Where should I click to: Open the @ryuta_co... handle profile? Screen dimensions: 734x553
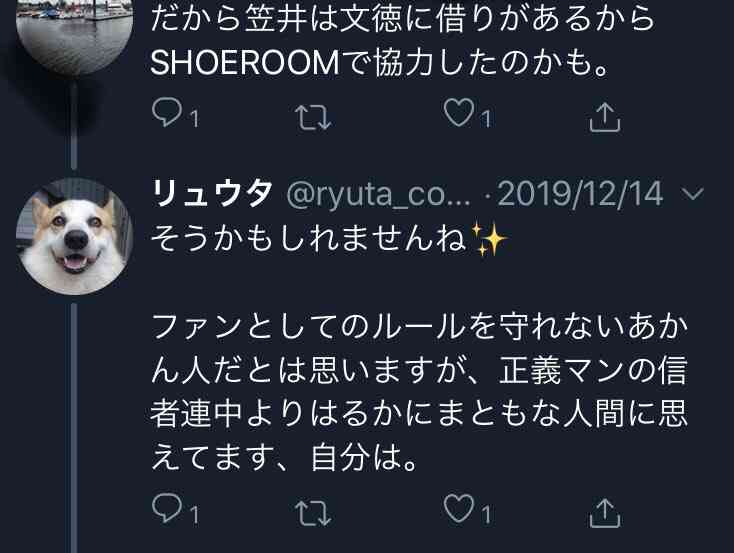click(x=378, y=194)
